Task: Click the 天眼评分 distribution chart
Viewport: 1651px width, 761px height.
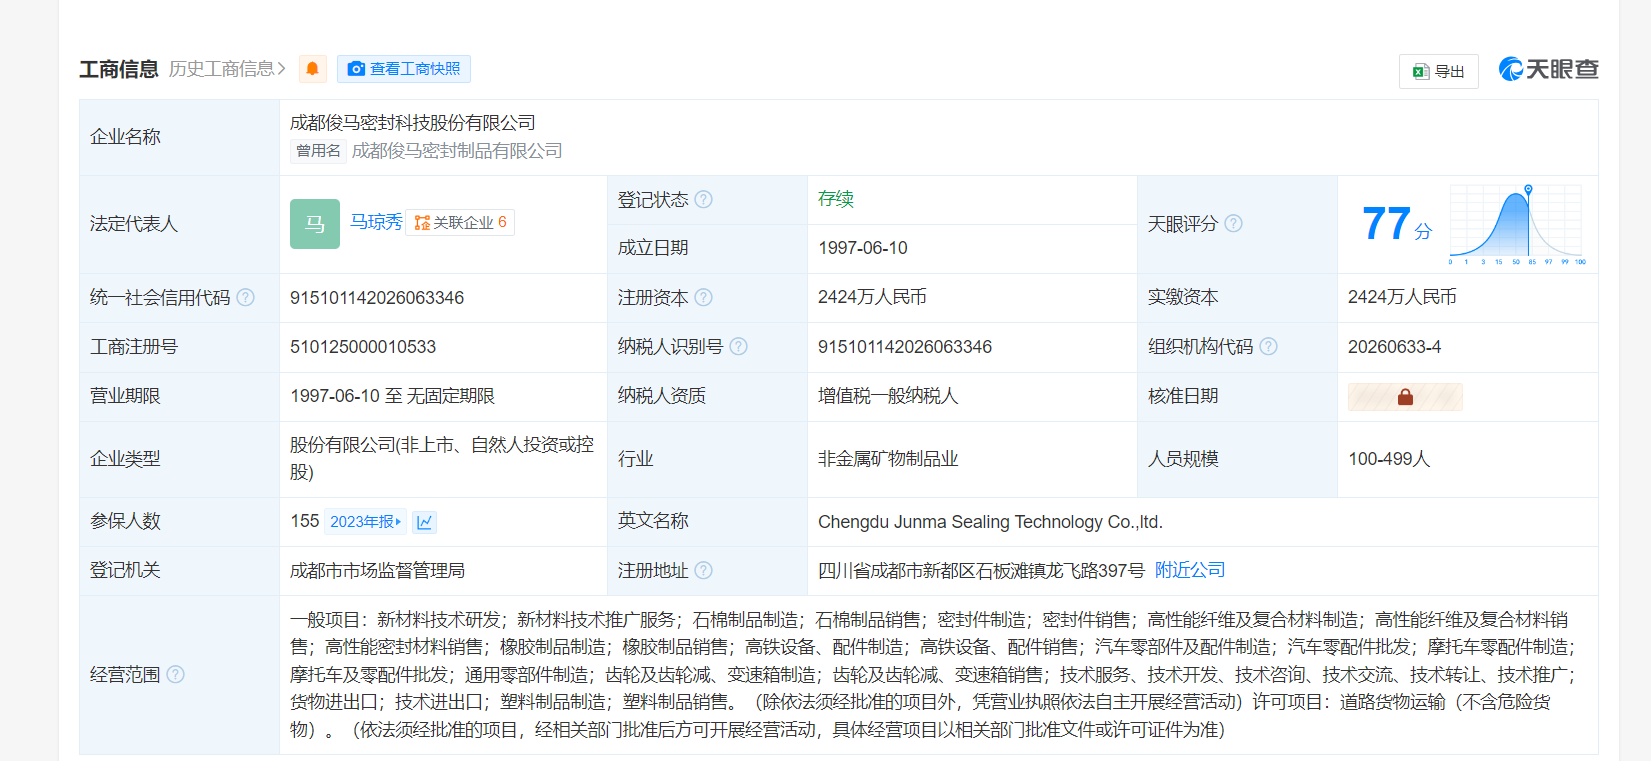Action: point(1517,224)
